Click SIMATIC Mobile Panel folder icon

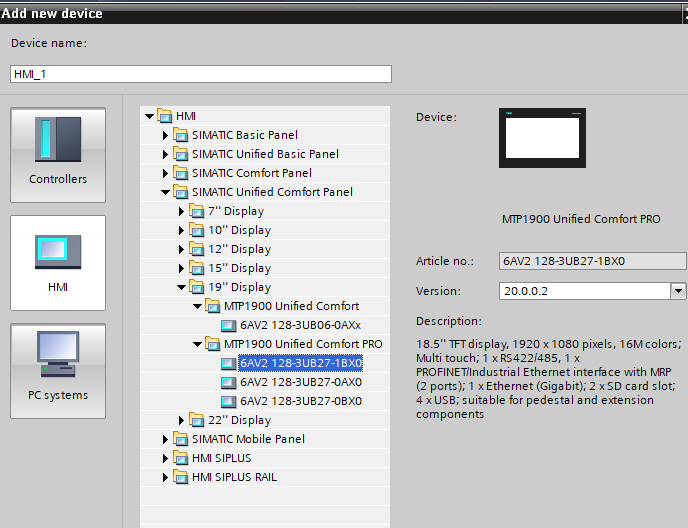pyautogui.click(x=180, y=439)
